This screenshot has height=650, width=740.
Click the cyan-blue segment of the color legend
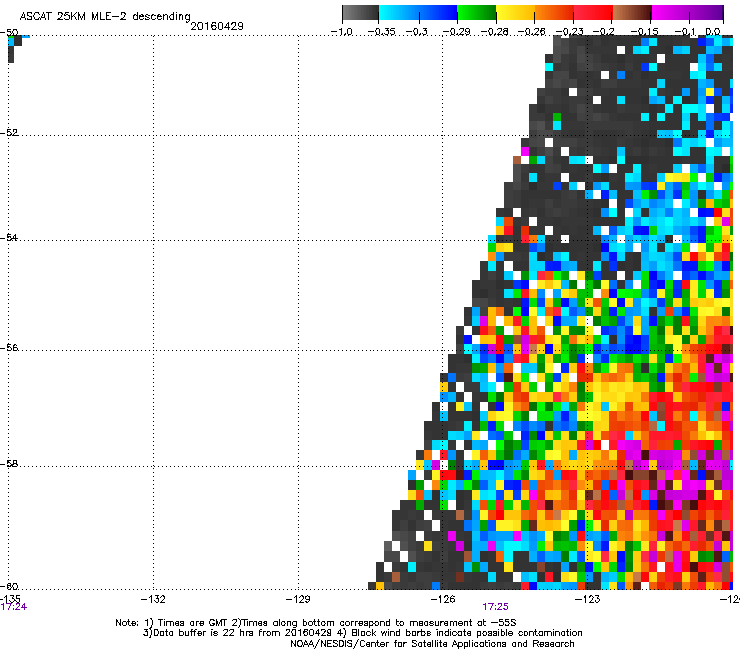tap(418, 13)
